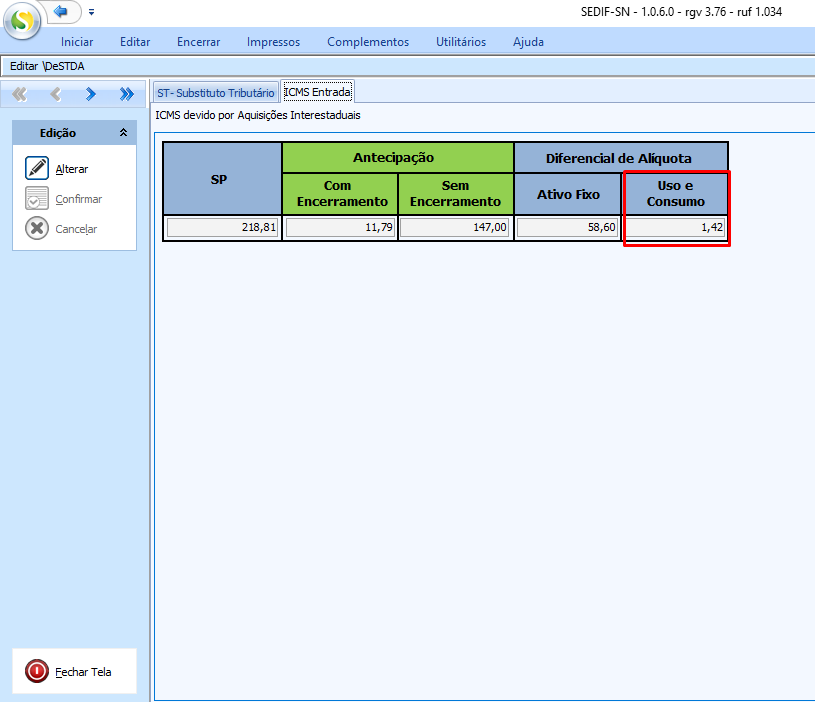Click Uso e Consumo field 1,42
The height and width of the screenshot is (702, 815).
coord(675,227)
